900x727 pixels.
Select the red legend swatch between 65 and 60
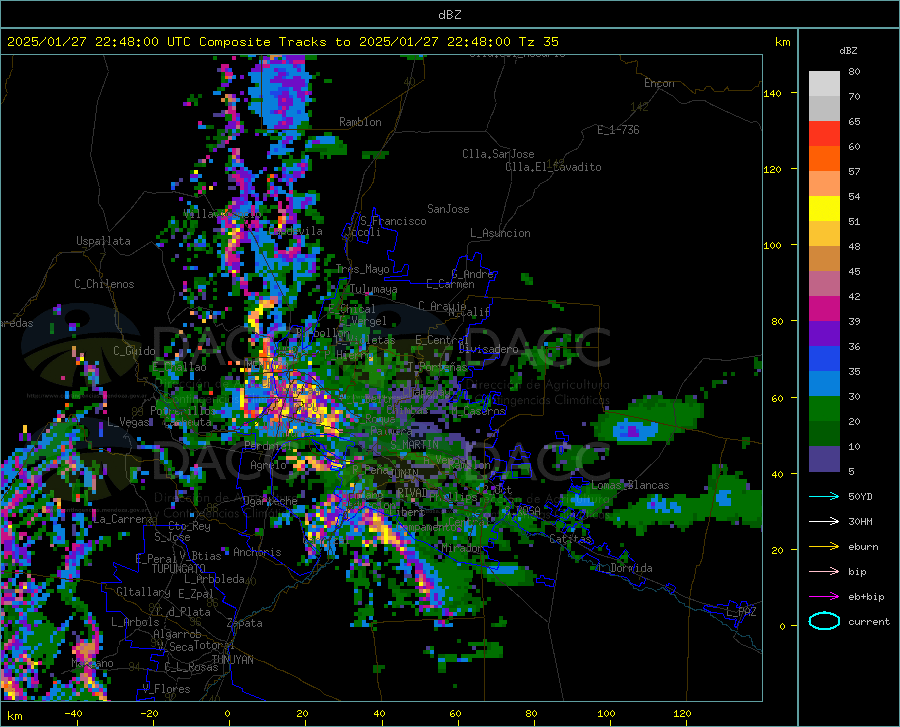824,134
